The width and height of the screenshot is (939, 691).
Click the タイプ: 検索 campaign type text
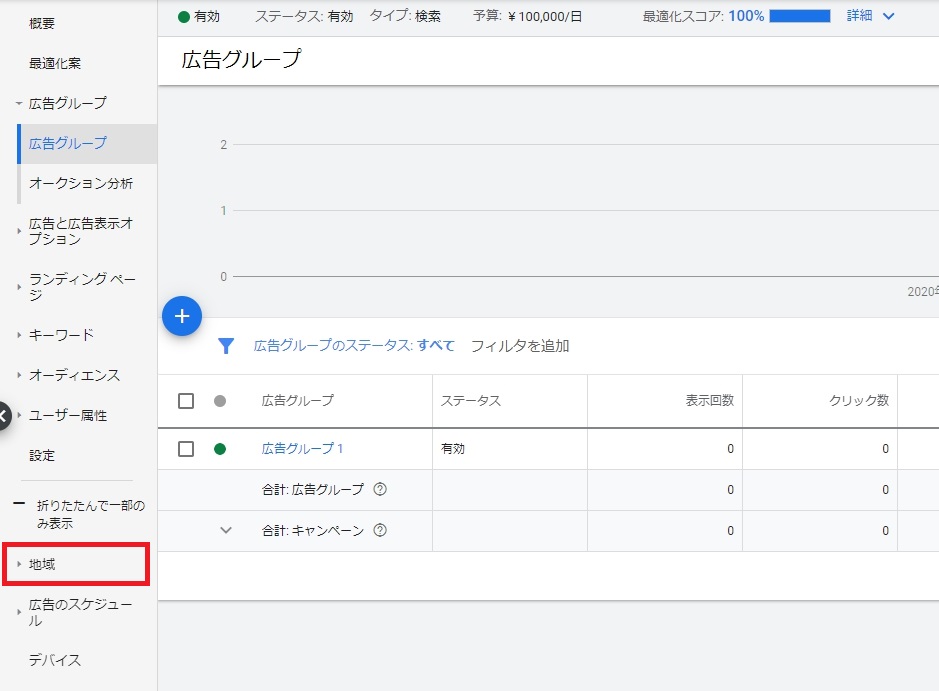[405, 16]
